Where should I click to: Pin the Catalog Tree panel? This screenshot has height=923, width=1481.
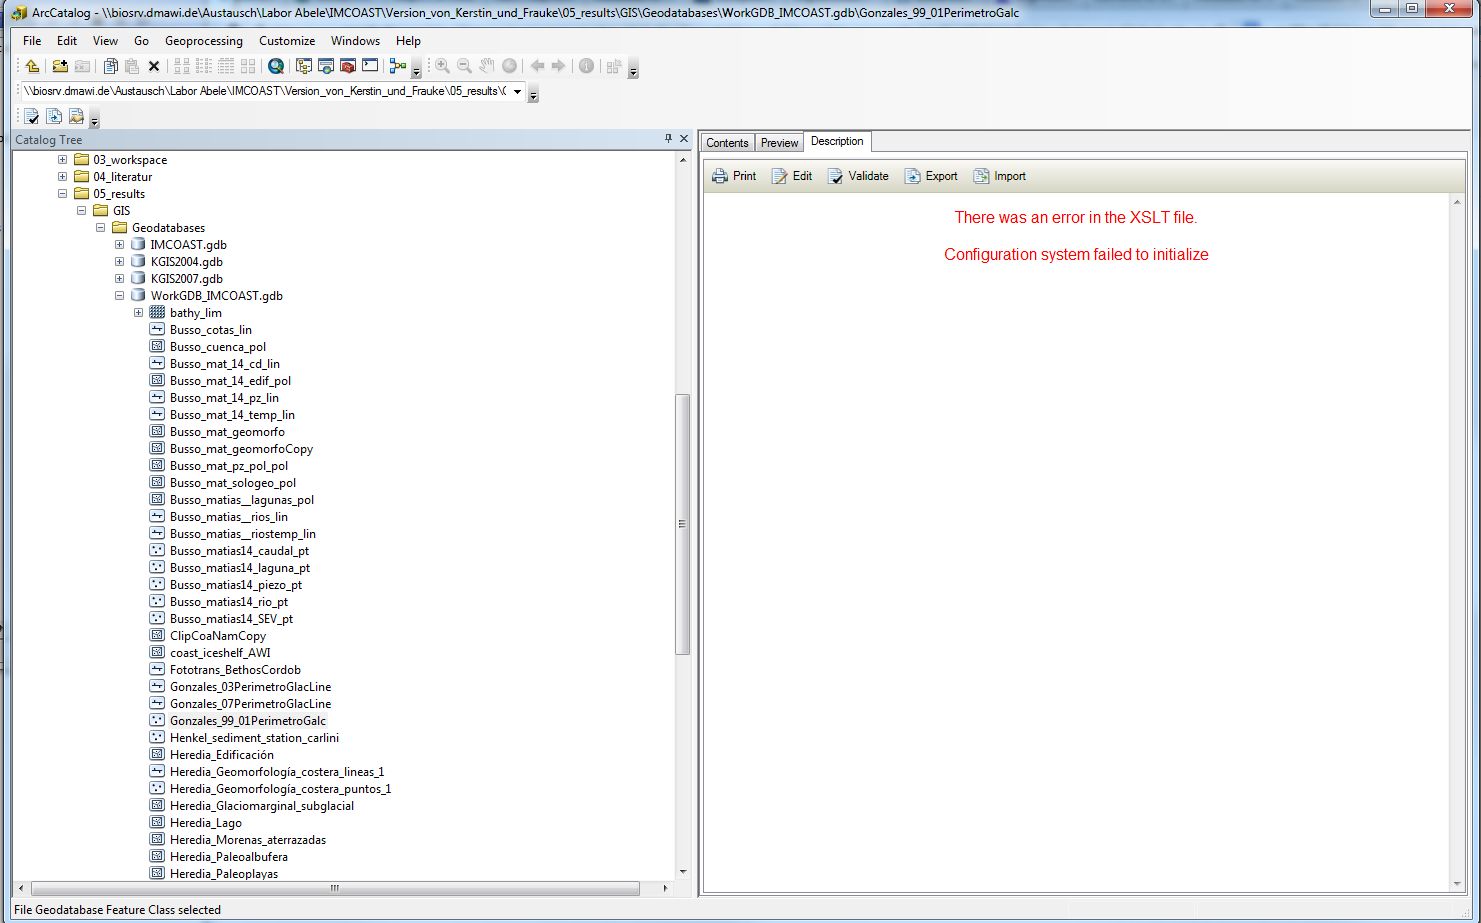(668, 139)
